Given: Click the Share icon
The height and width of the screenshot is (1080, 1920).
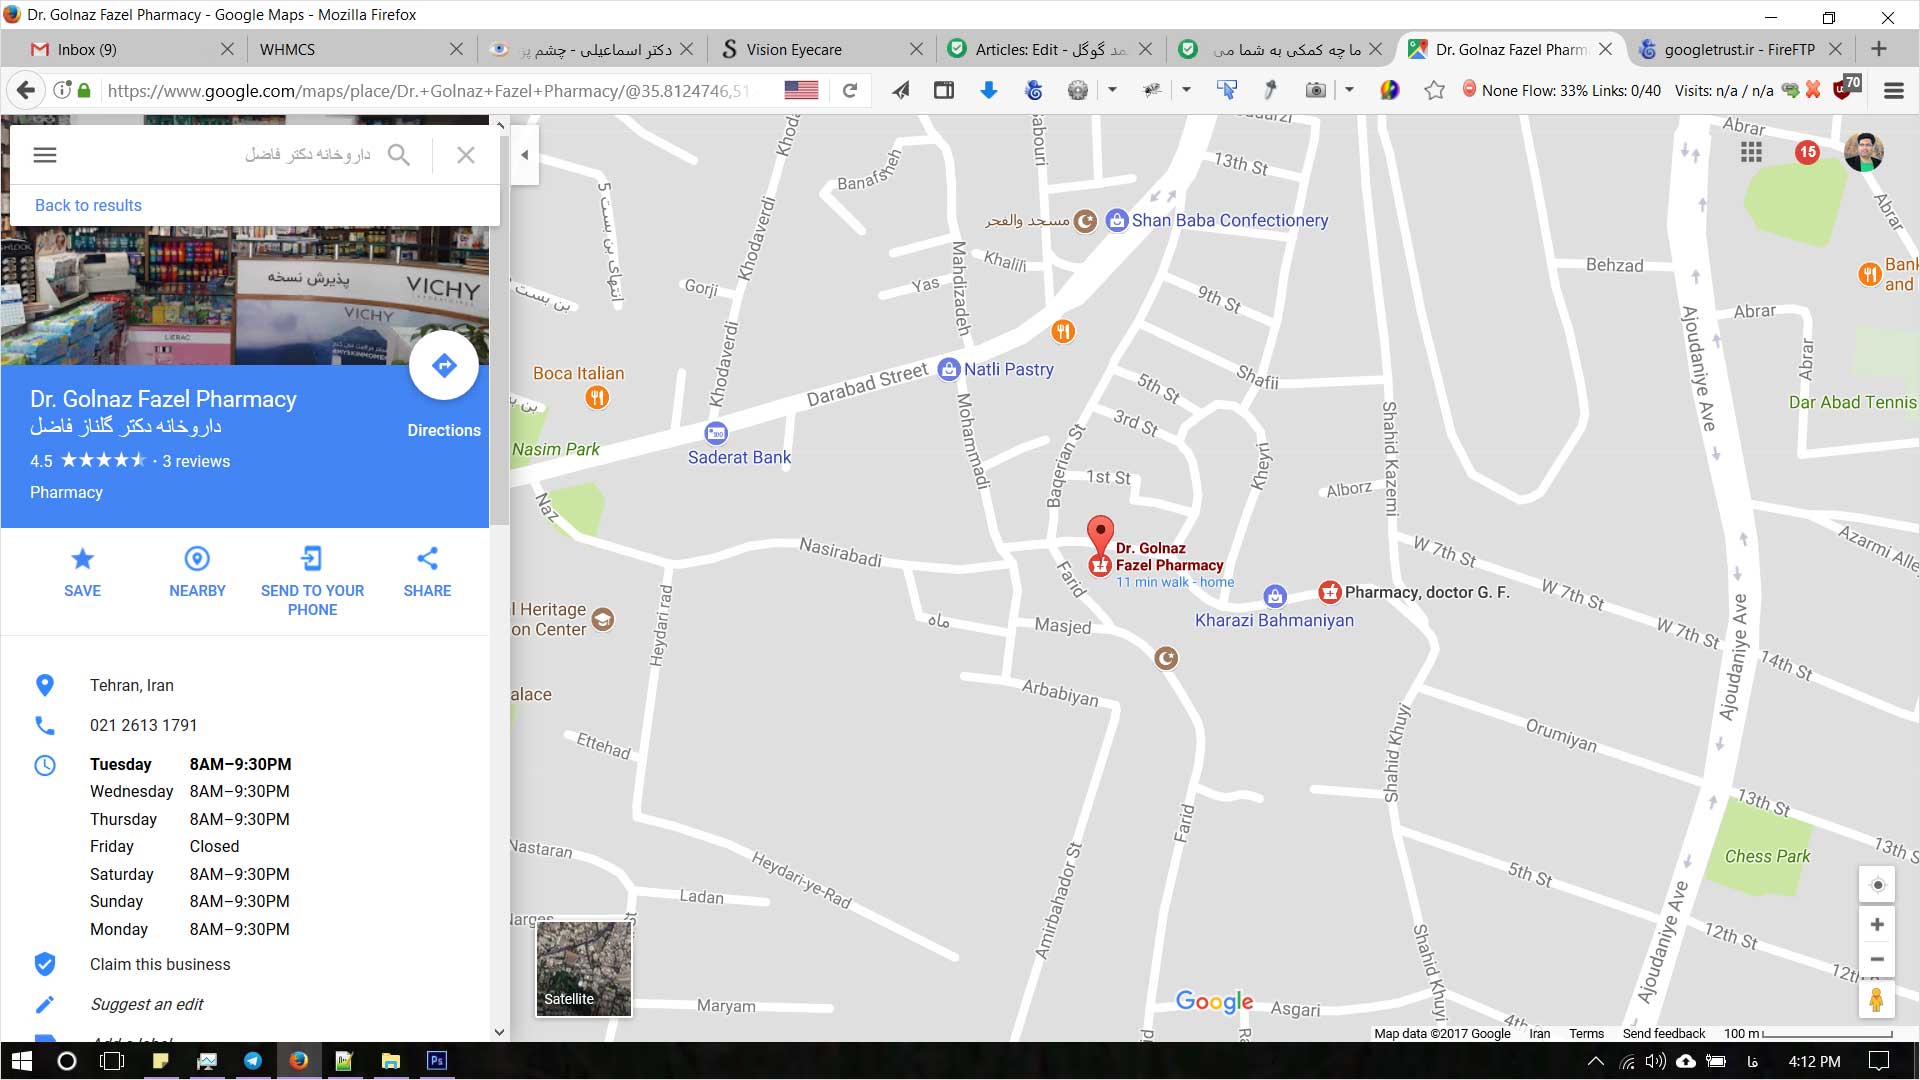Looking at the screenshot, I should pyautogui.click(x=427, y=559).
